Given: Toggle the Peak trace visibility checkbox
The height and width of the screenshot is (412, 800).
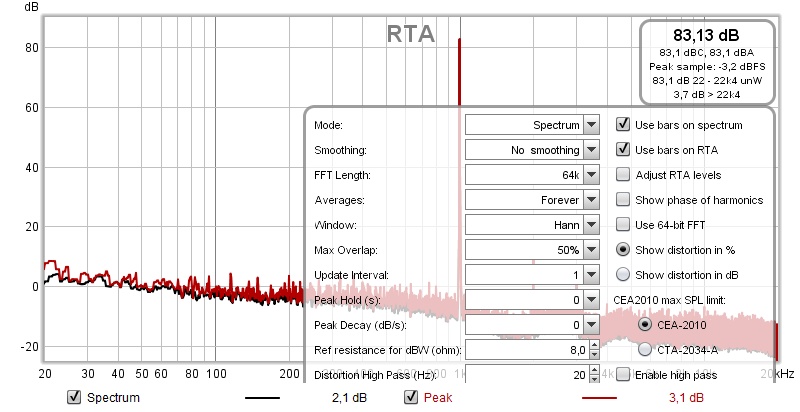Looking at the screenshot, I should click(x=410, y=398).
